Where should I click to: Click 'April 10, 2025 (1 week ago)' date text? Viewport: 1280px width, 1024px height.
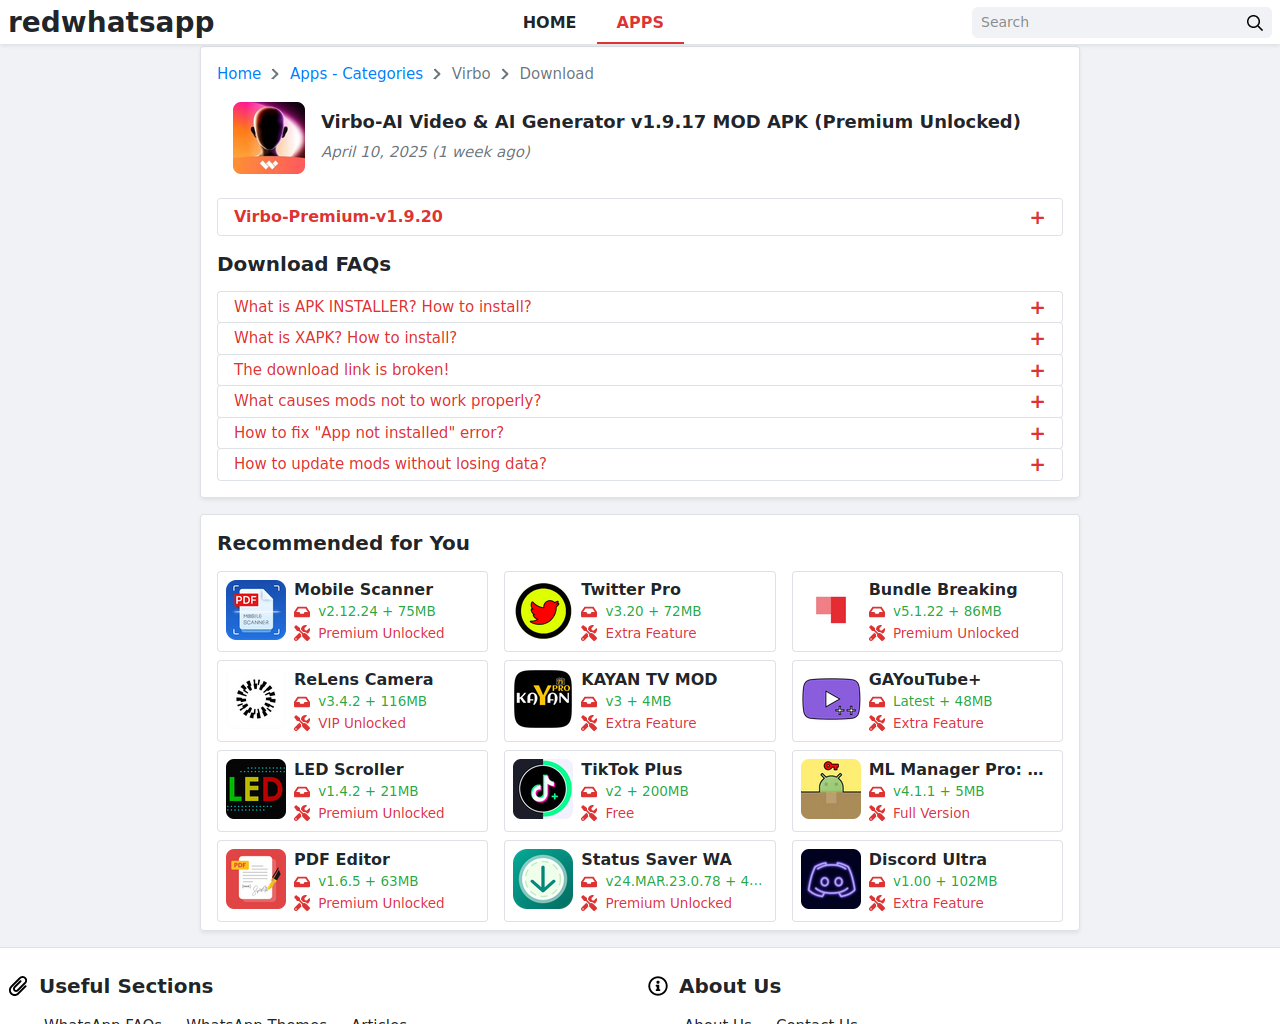[x=426, y=152]
